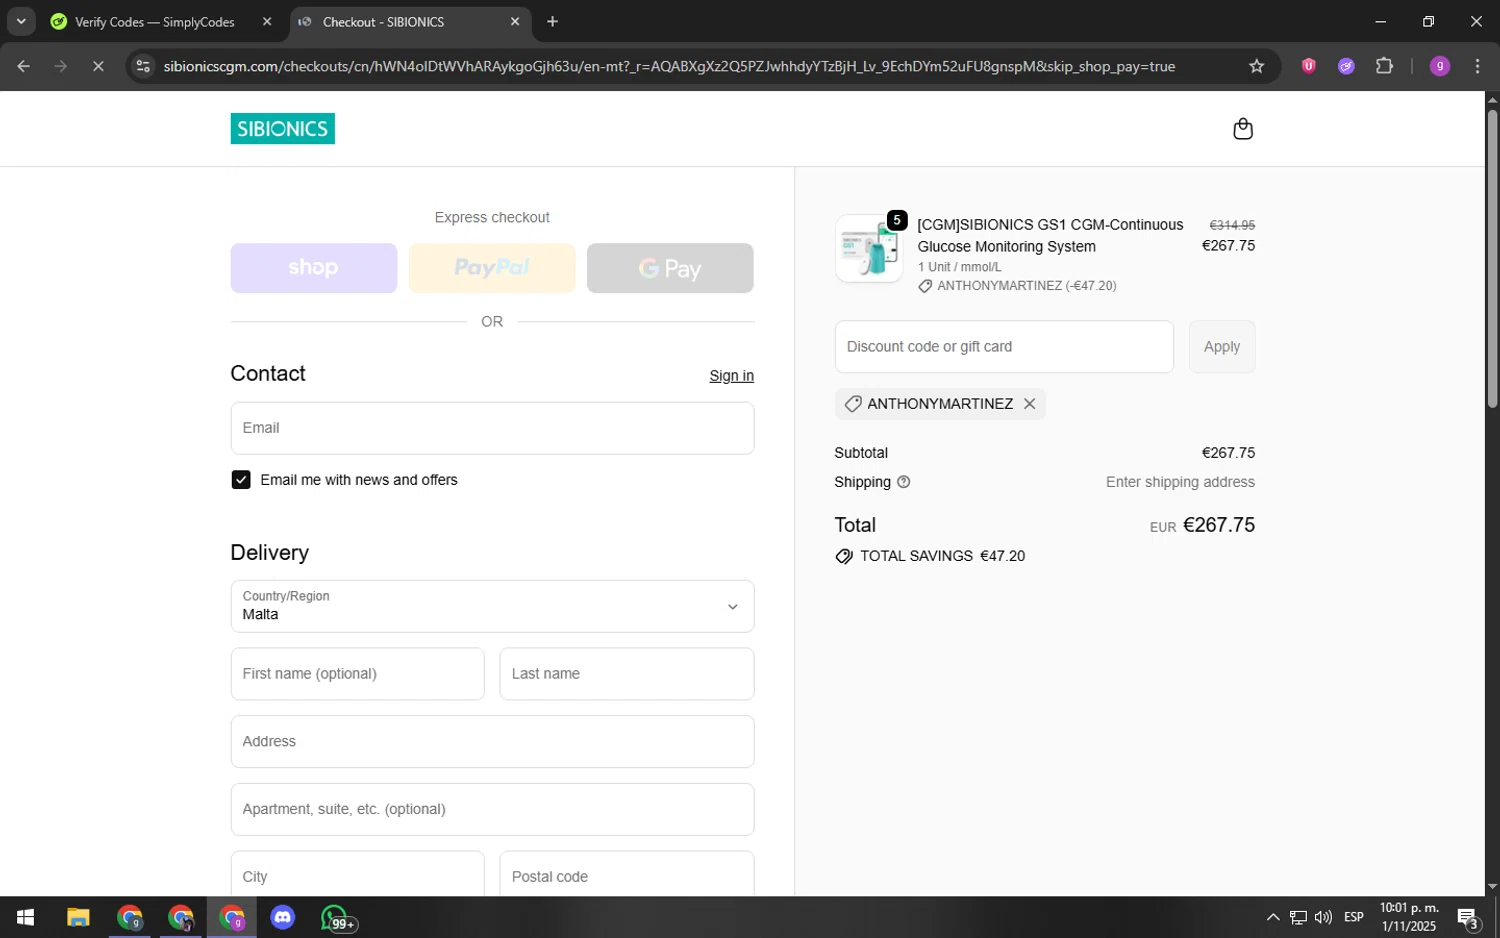Screen dimensions: 1500x938
Task: Open the browser extensions puzzle icon
Action: click(x=1384, y=66)
